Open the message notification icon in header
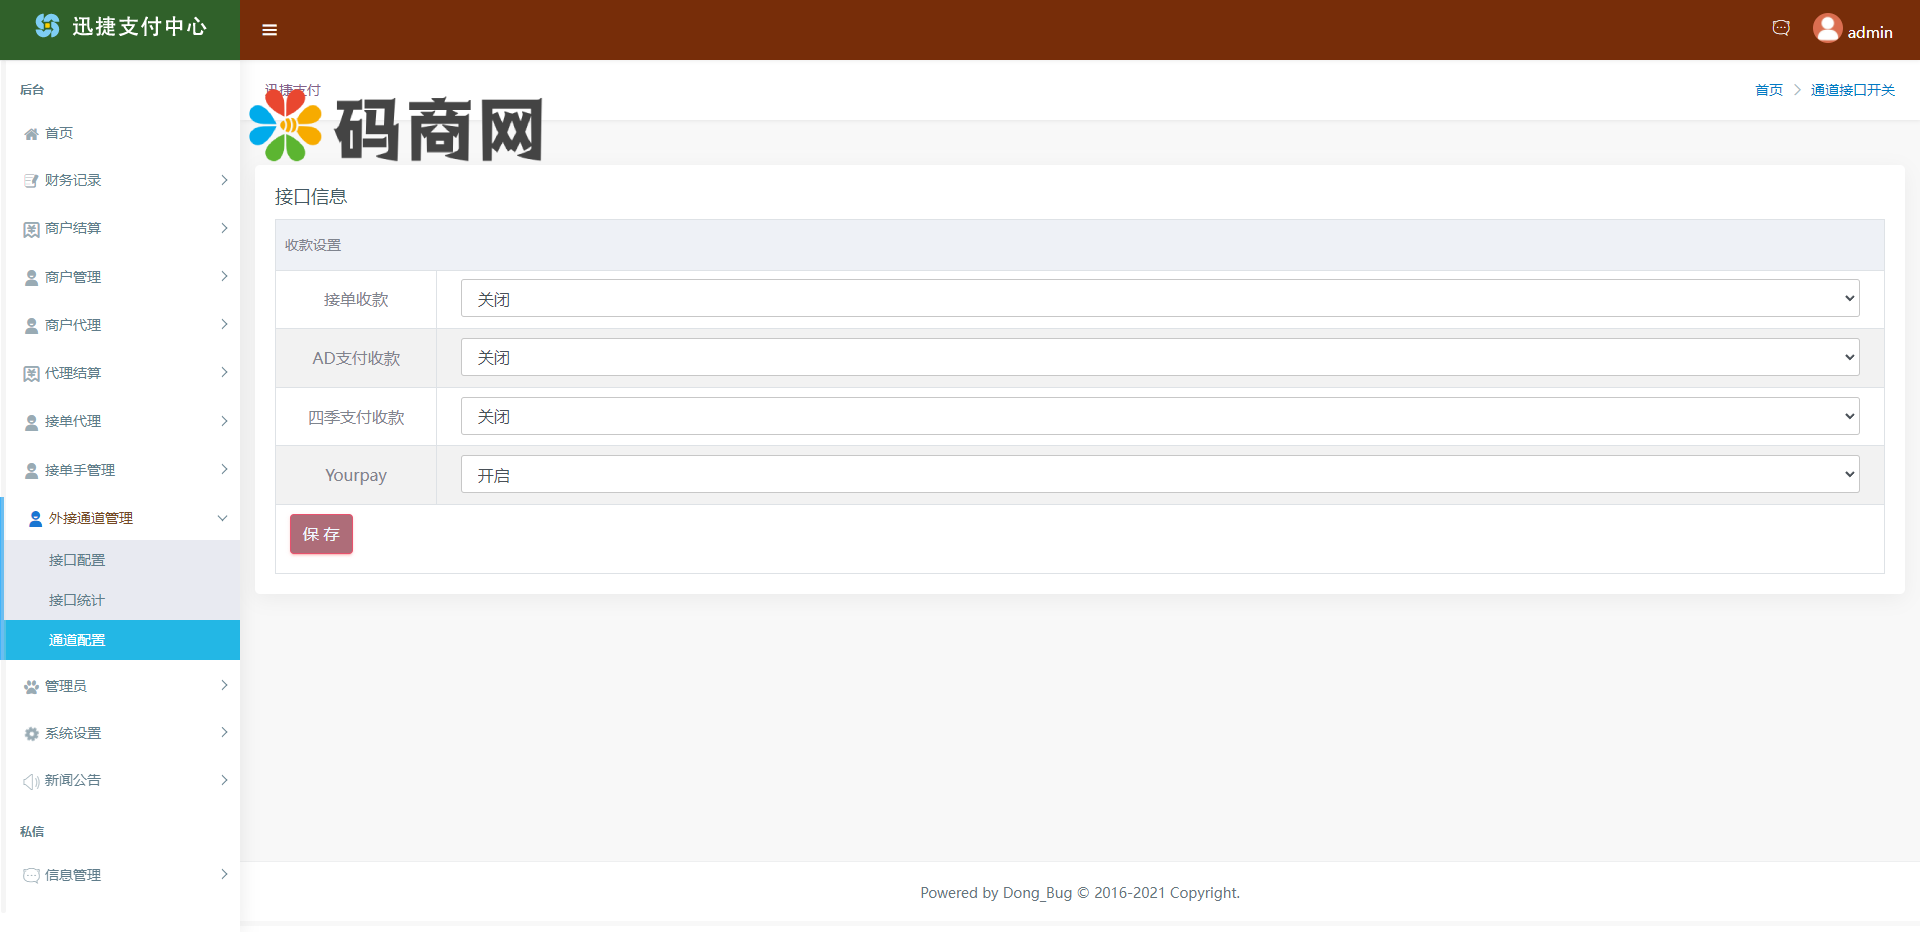This screenshot has width=1920, height=932. coord(1780,28)
